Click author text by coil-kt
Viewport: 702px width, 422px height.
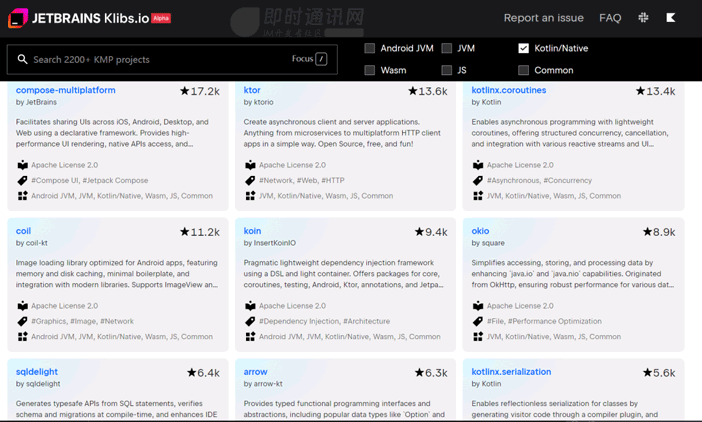[32, 243]
